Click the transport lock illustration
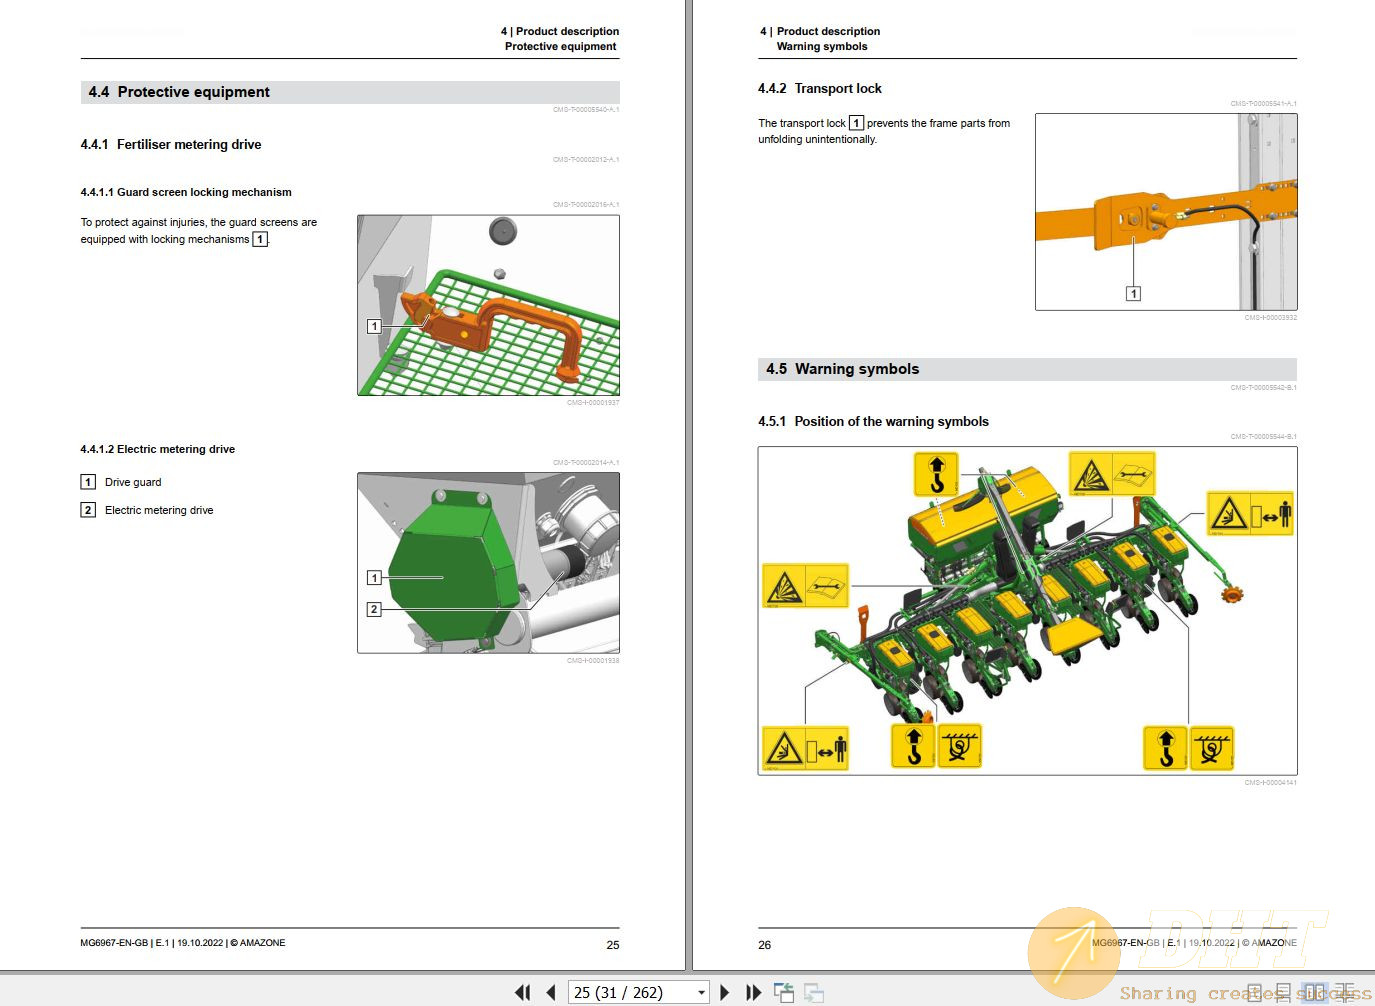Viewport: 1375px width, 1006px height. (x=1166, y=212)
